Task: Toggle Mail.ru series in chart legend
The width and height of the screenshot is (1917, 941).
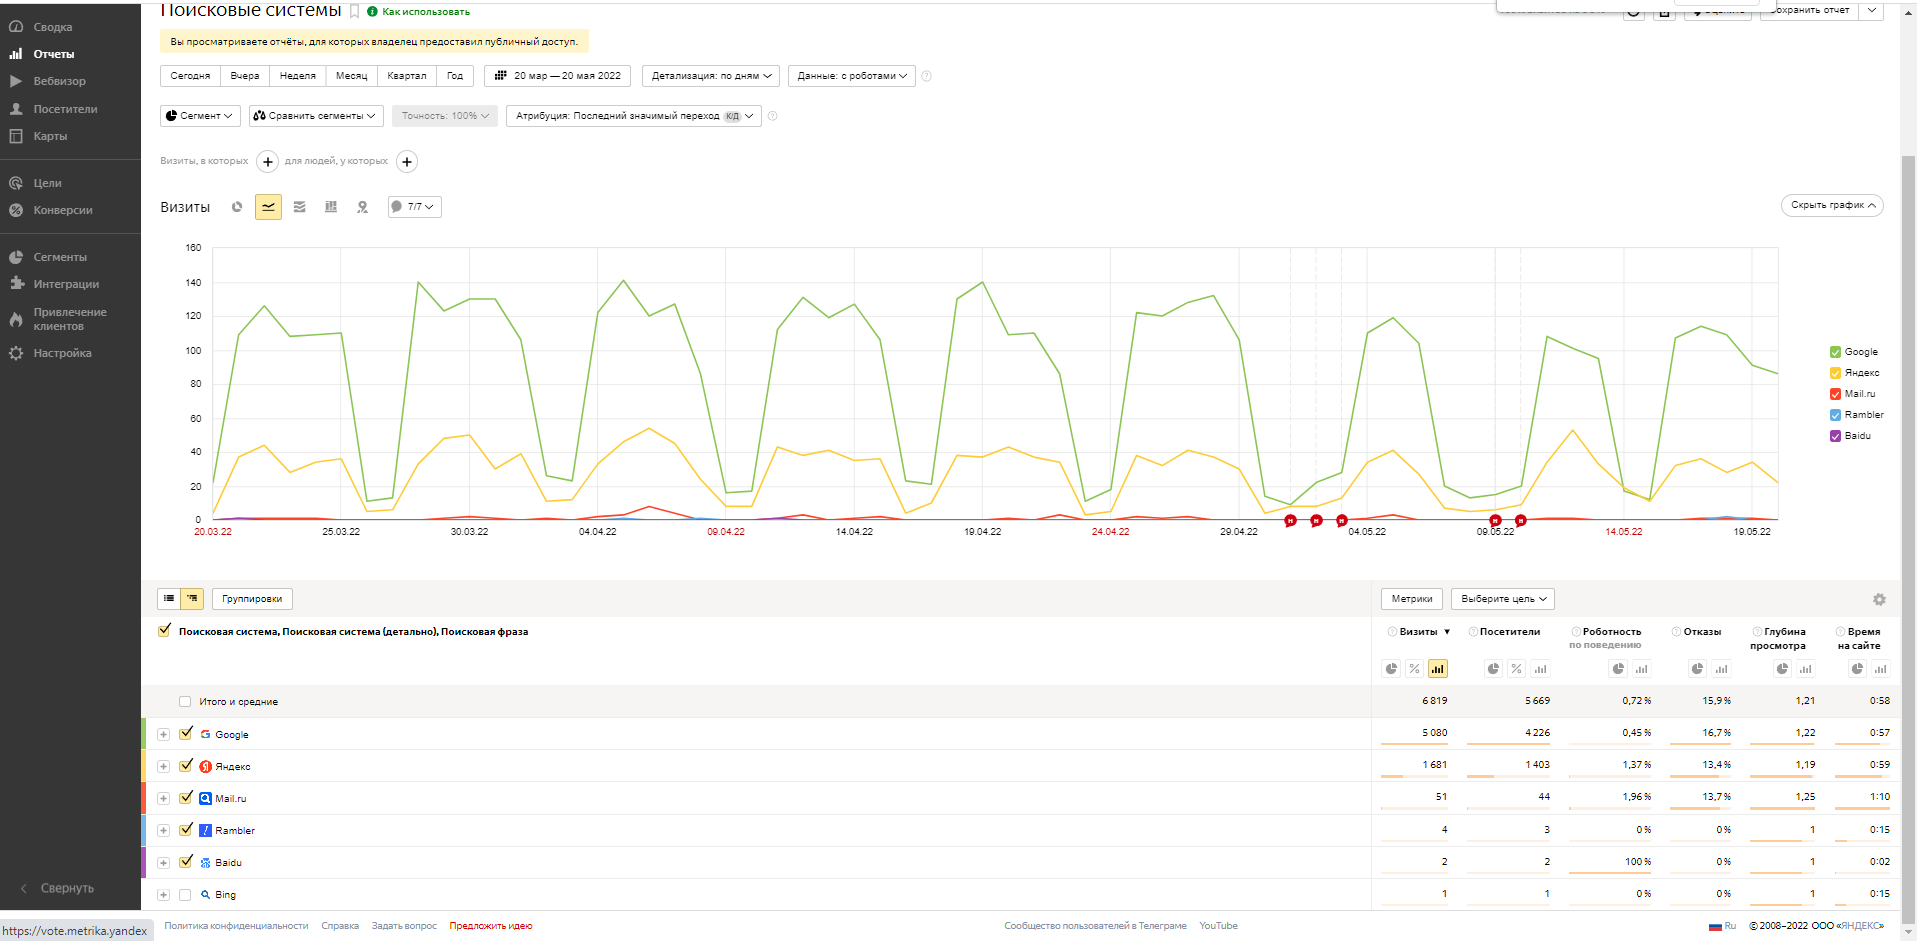Action: point(1835,394)
